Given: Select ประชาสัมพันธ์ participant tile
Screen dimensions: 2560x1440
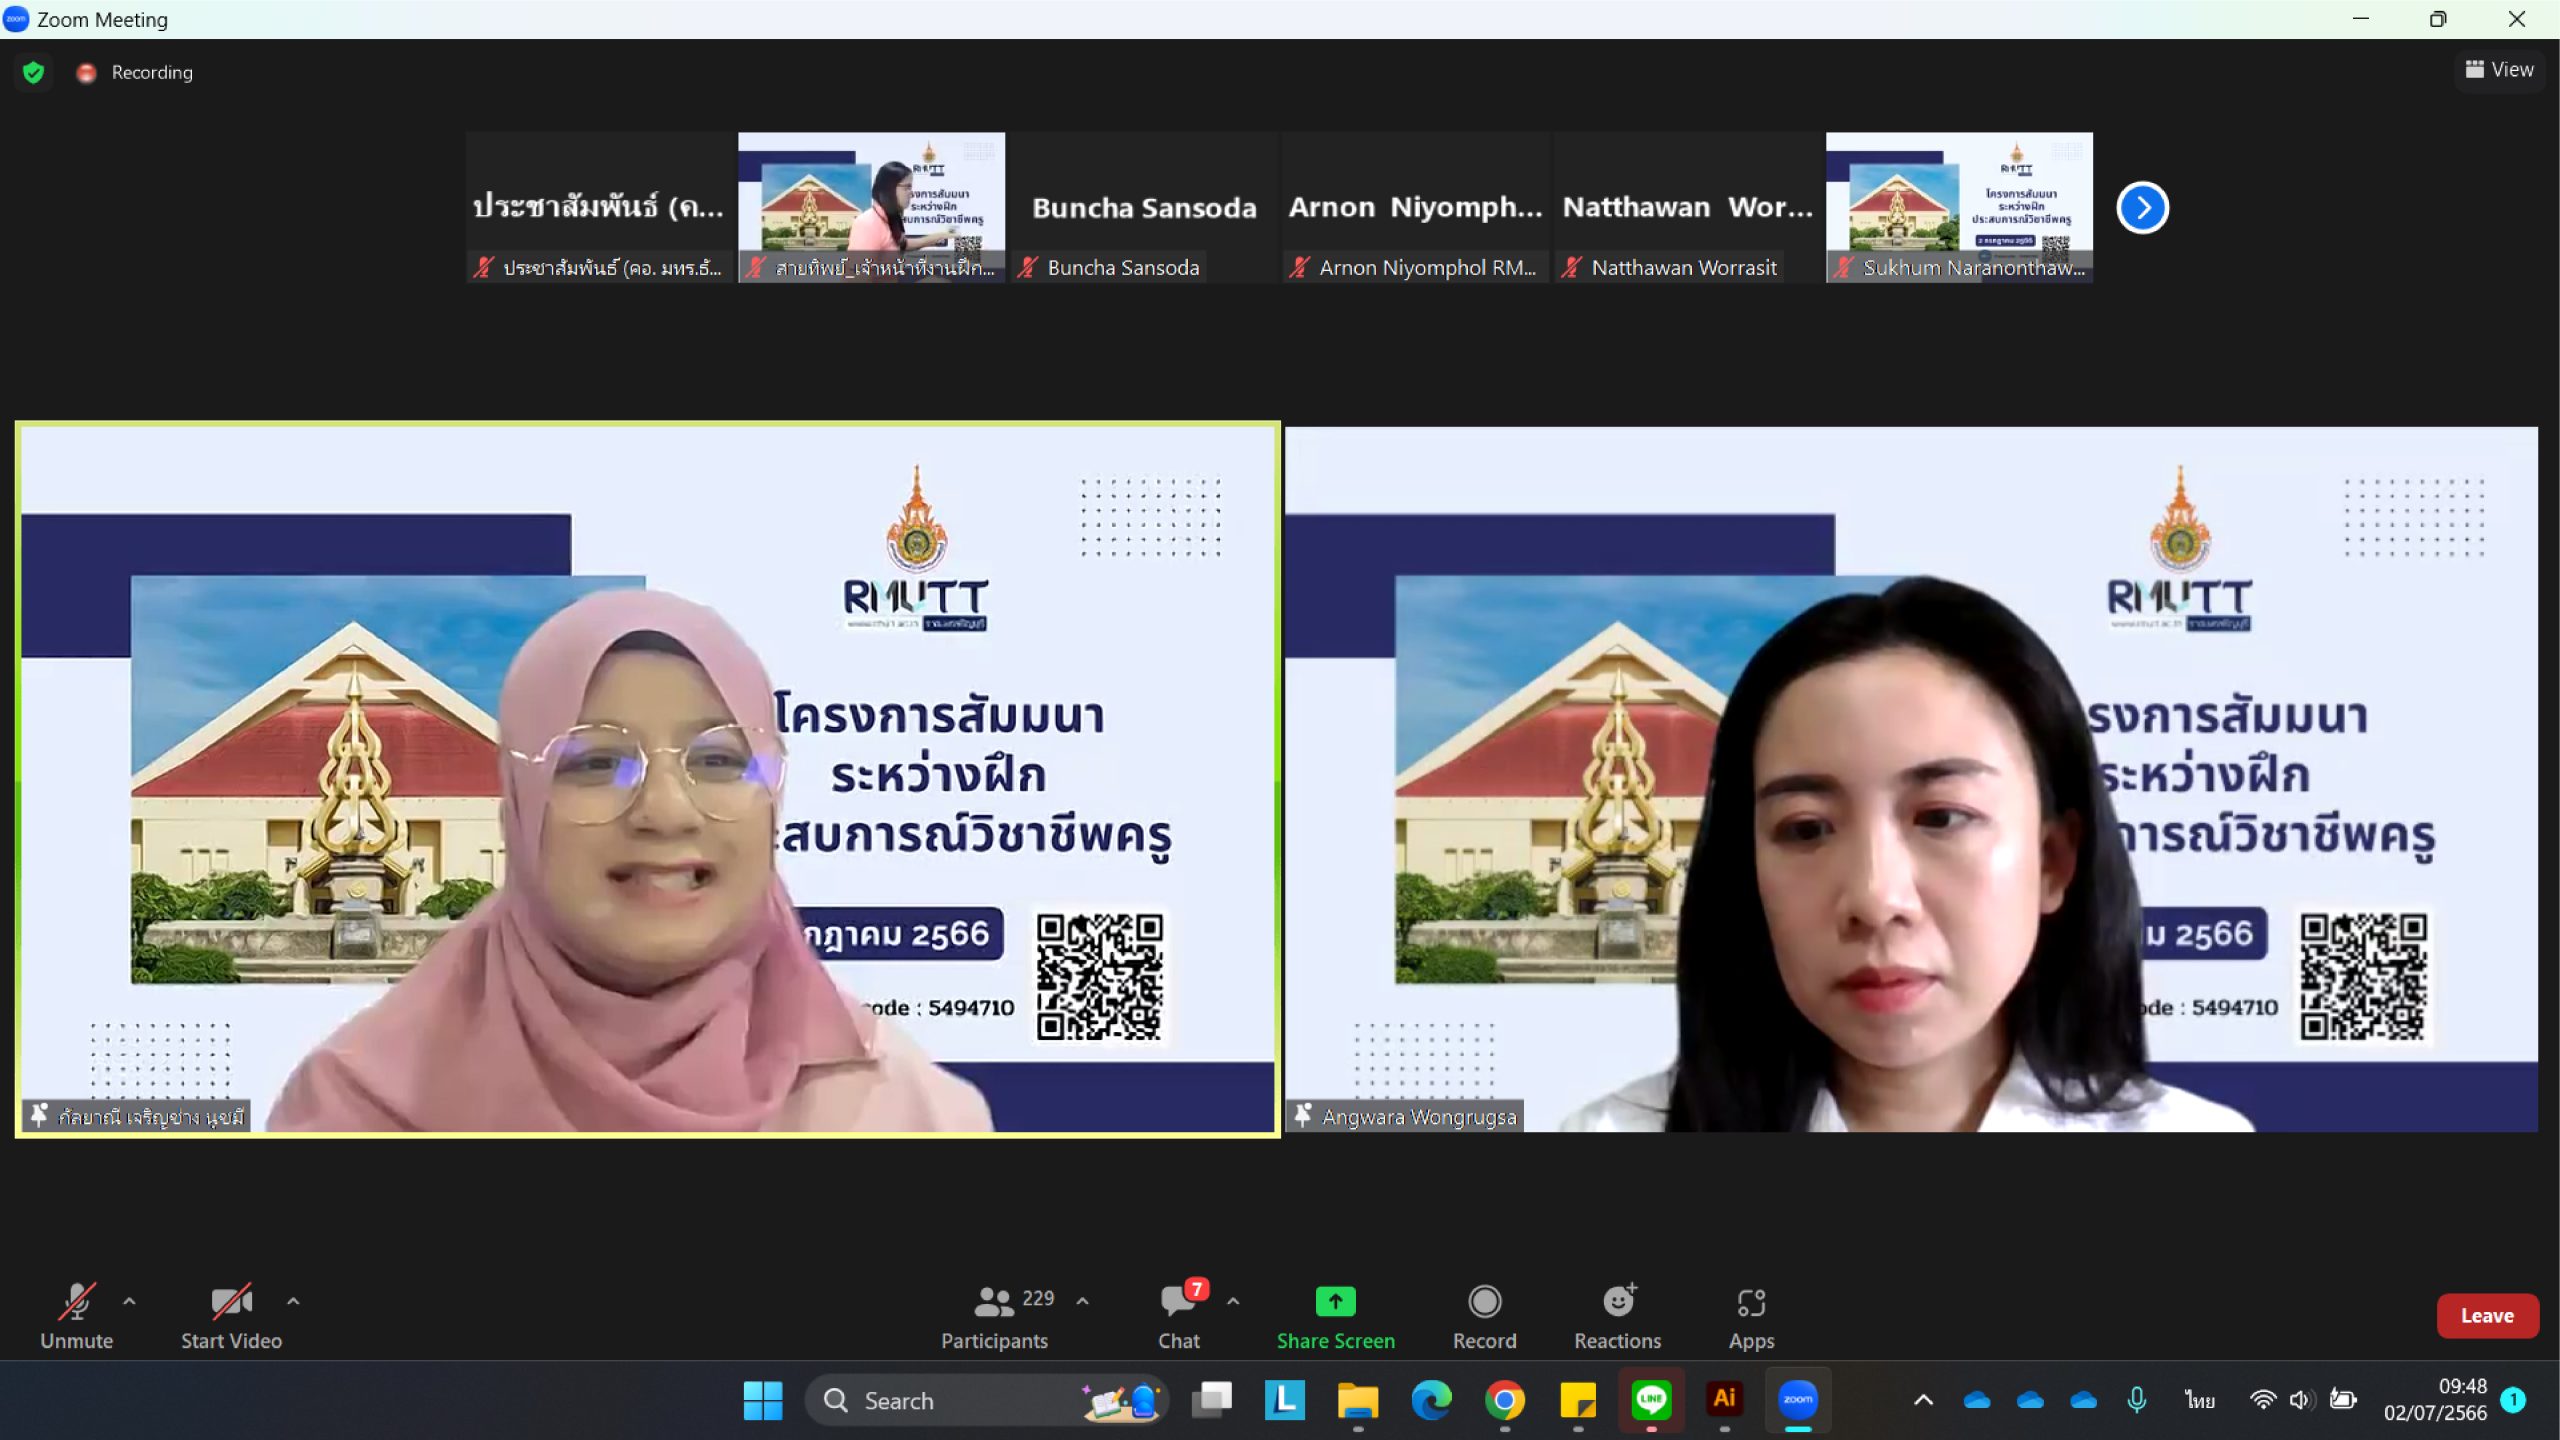Looking at the screenshot, I should 599,207.
